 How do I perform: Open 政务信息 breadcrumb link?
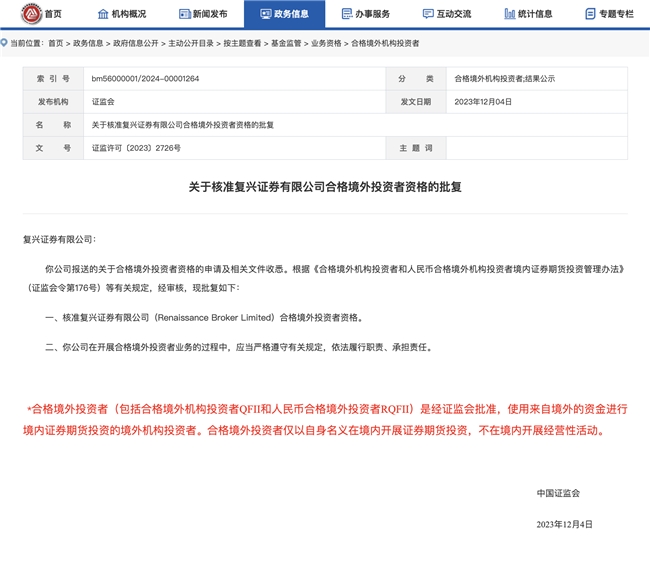[x=88, y=43]
